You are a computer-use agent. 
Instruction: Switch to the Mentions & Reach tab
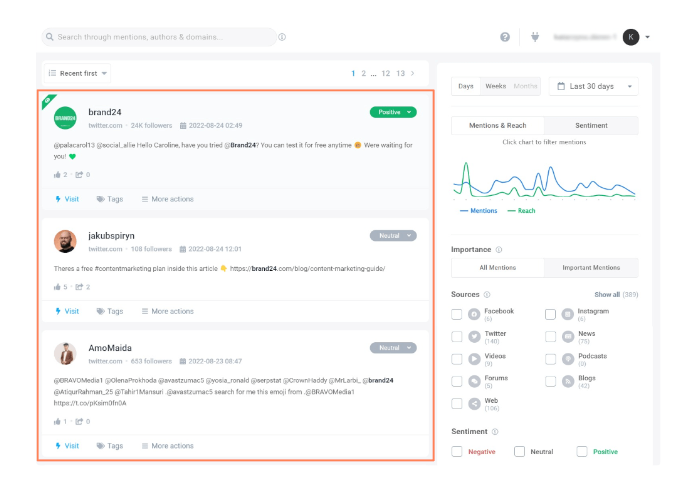click(498, 125)
